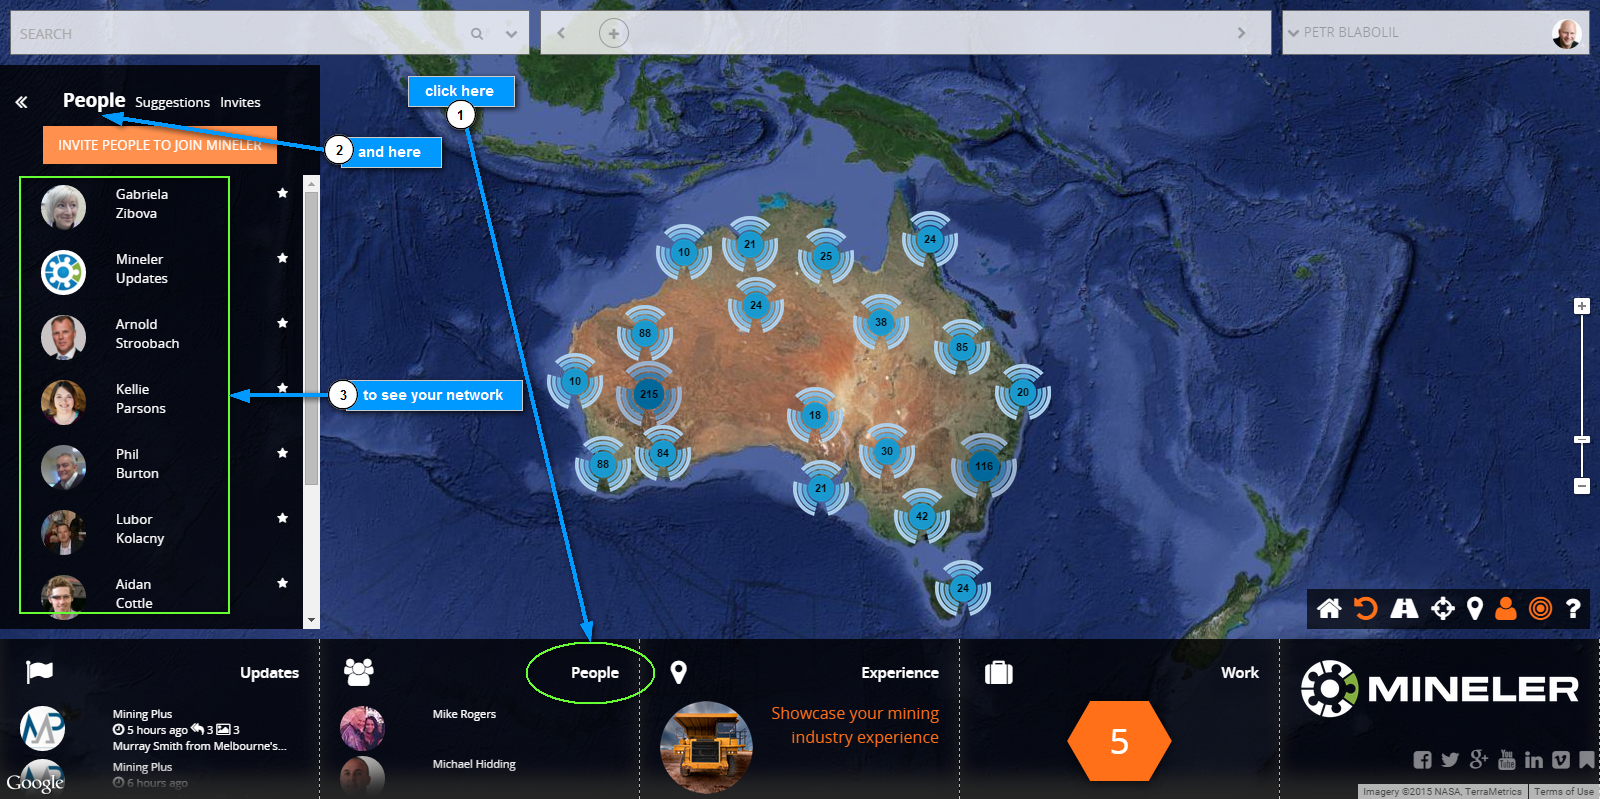Toggle the orange person layer icon
Image resolution: width=1600 pixels, height=799 pixels.
(1506, 608)
